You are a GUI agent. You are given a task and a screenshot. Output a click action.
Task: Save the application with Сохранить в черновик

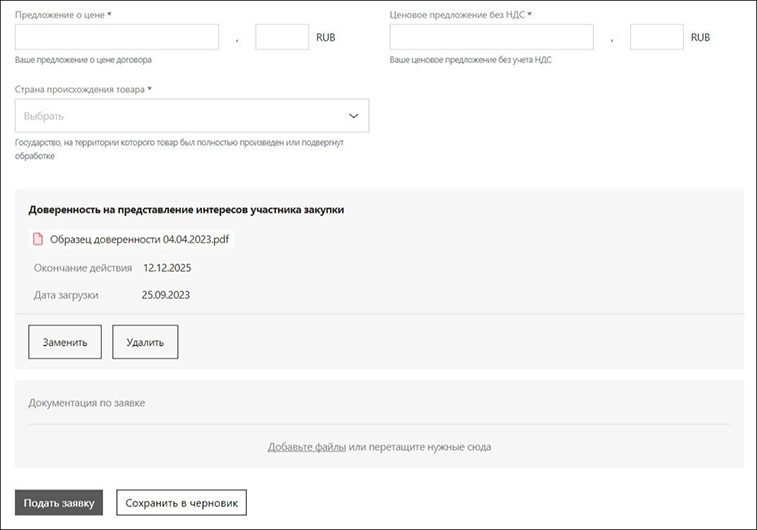click(x=182, y=502)
